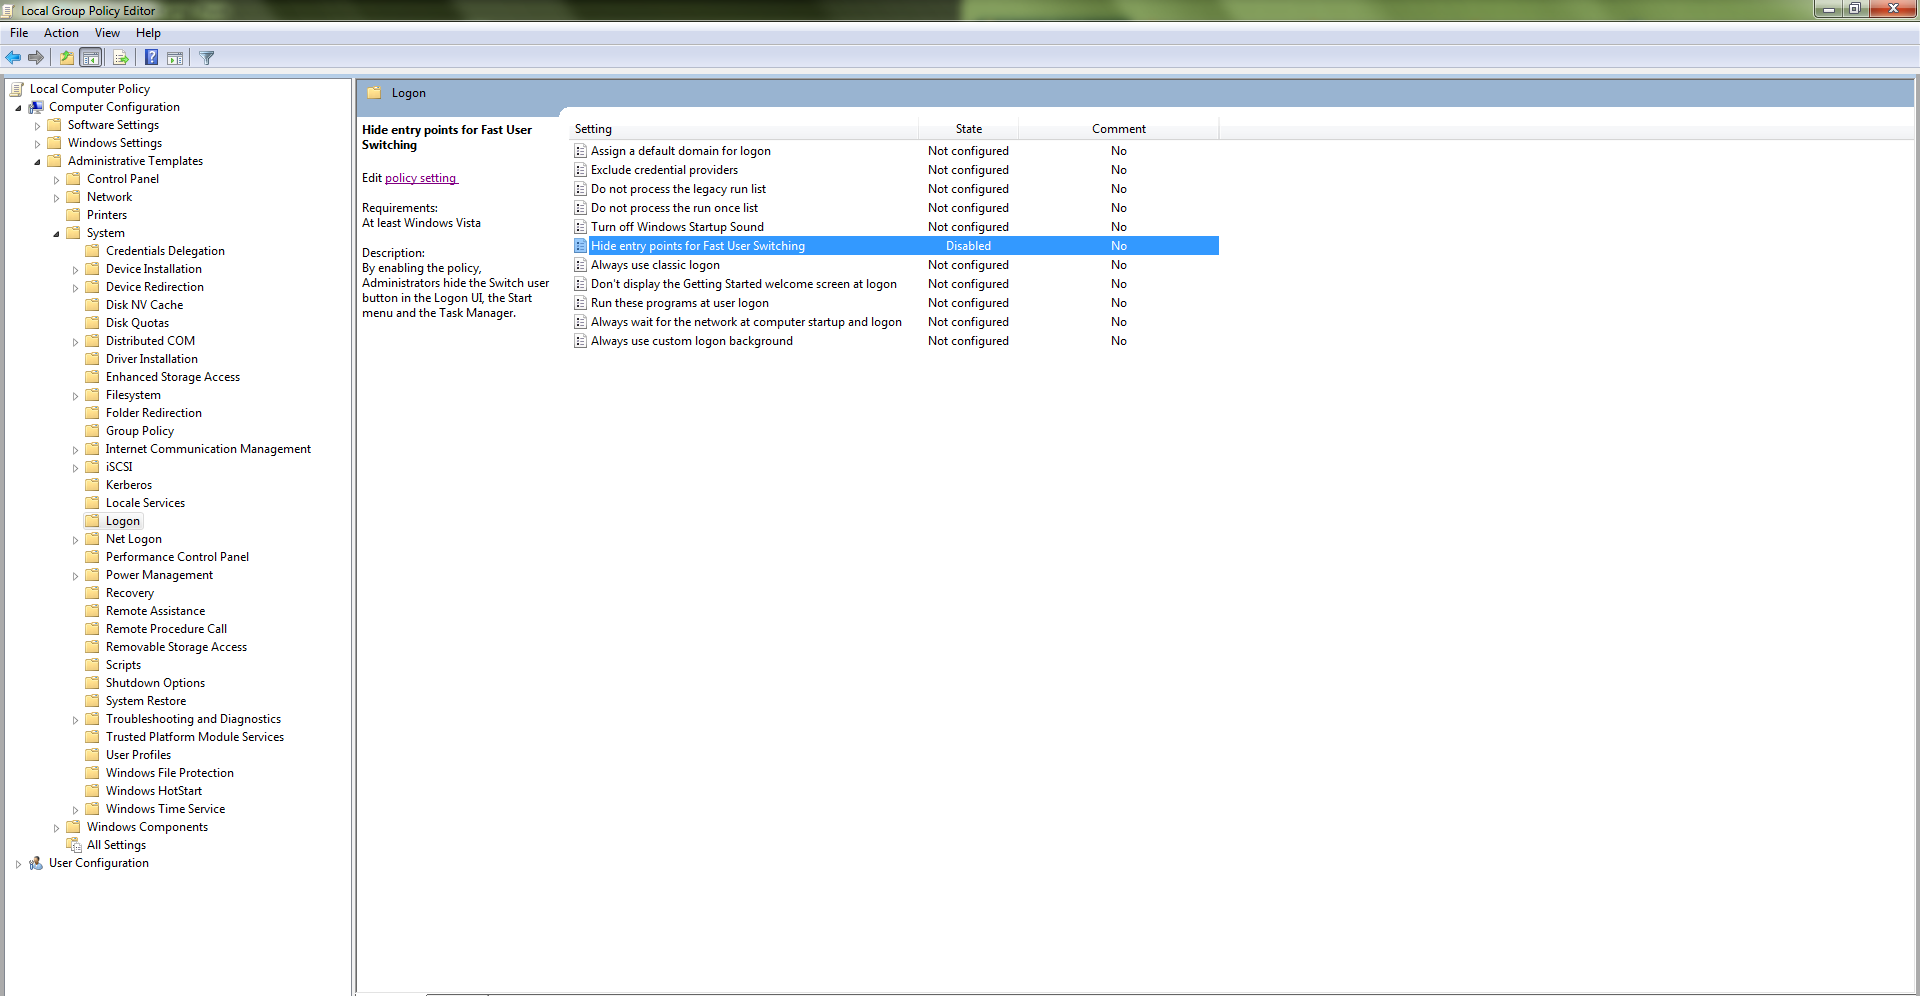Screen dimensions: 1920x996
Task: Open the View menu
Action: (107, 33)
